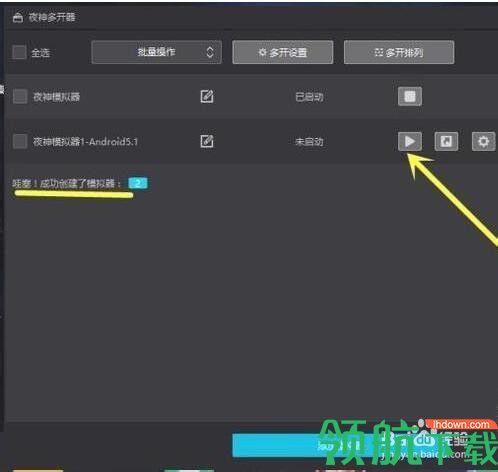Select the 已启动 status text

pyautogui.click(x=309, y=97)
